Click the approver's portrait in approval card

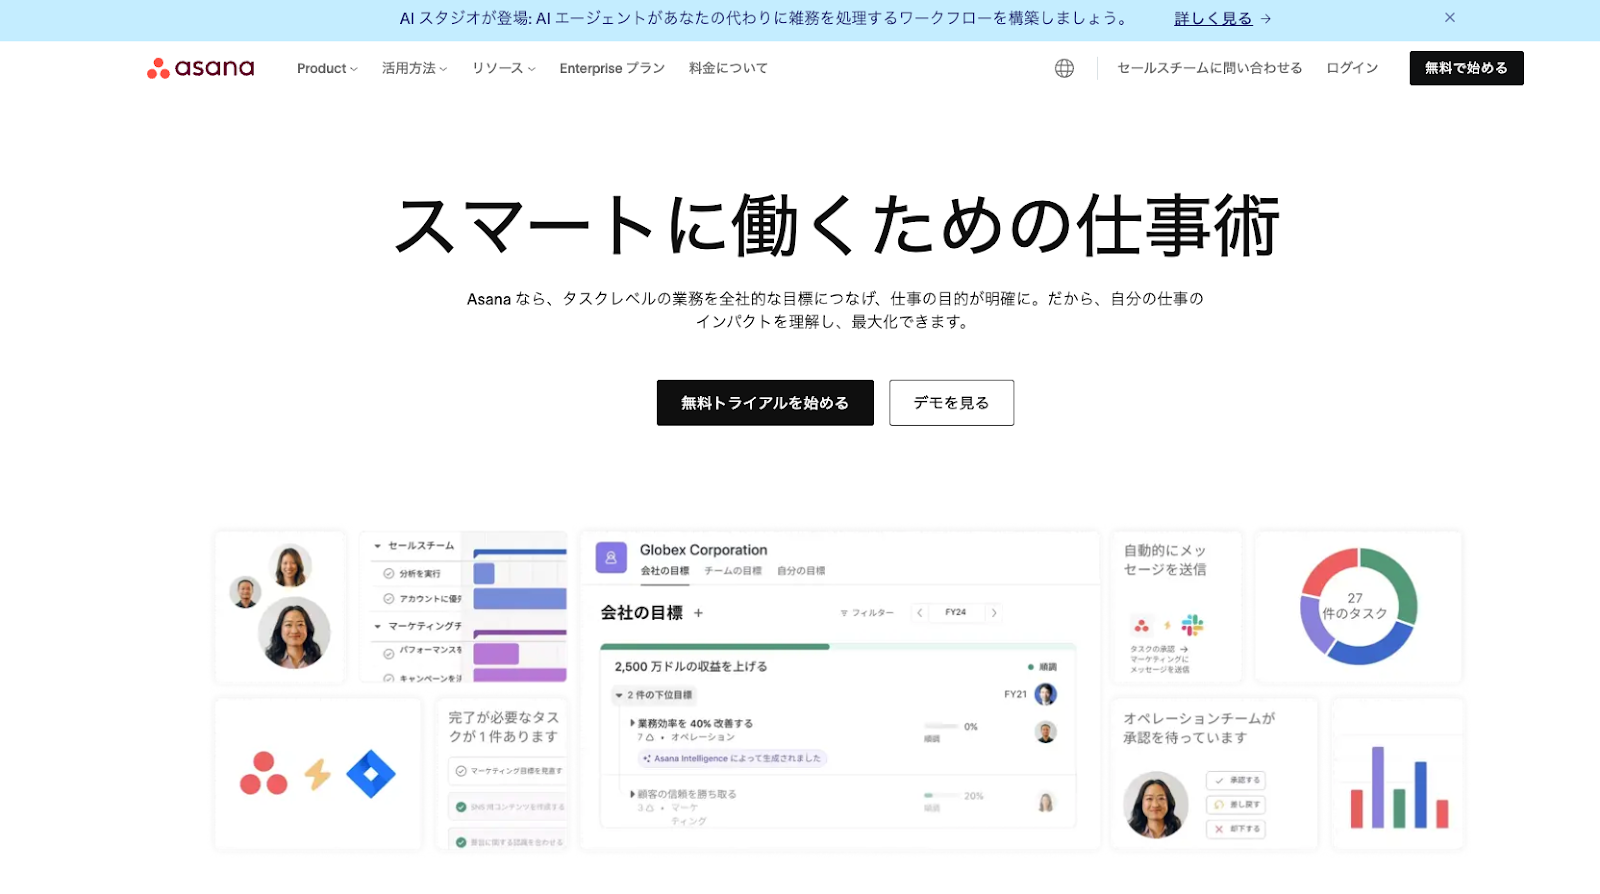point(1156,804)
